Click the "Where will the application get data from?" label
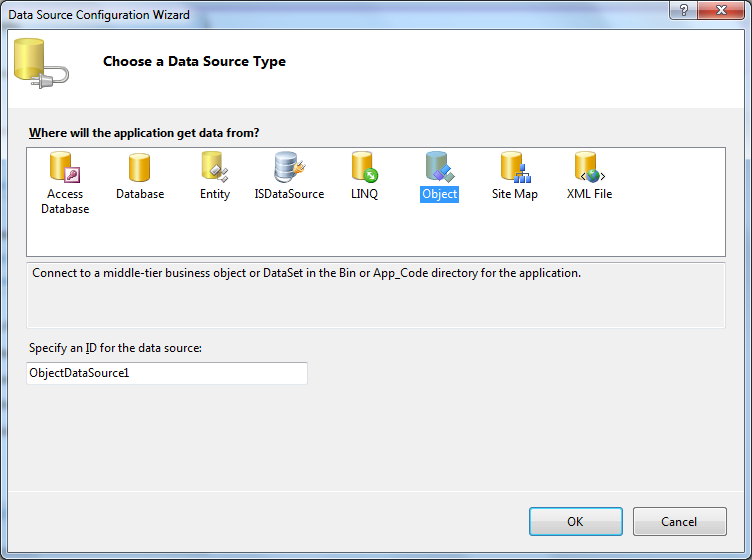 [x=144, y=132]
